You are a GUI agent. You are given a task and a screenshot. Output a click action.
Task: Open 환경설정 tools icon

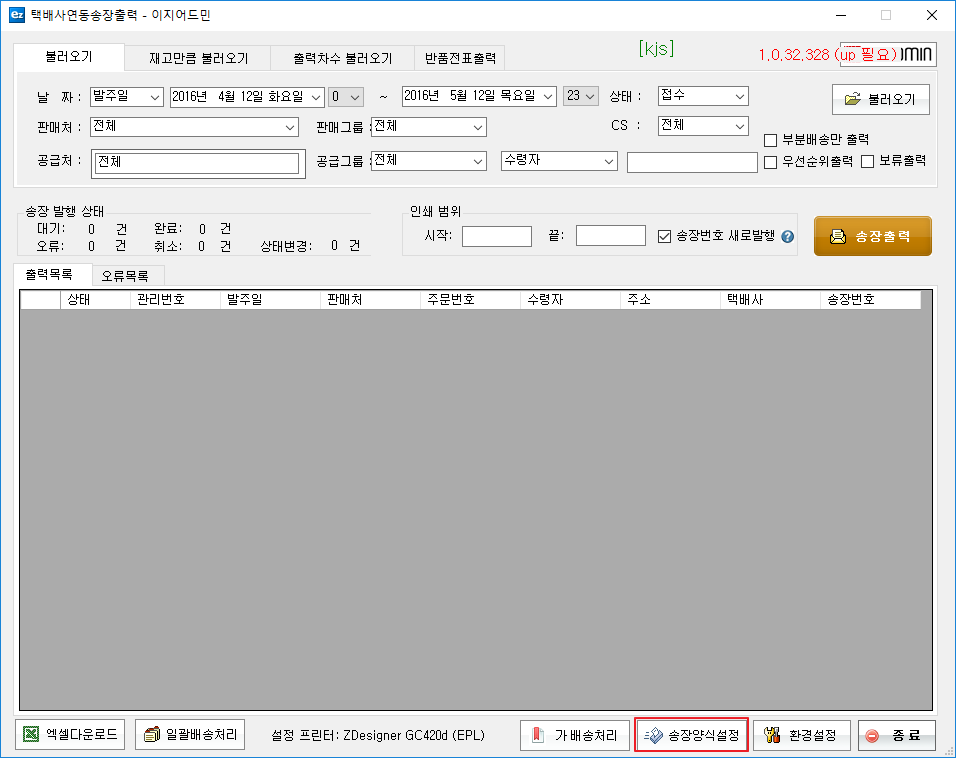click(771, 736)
